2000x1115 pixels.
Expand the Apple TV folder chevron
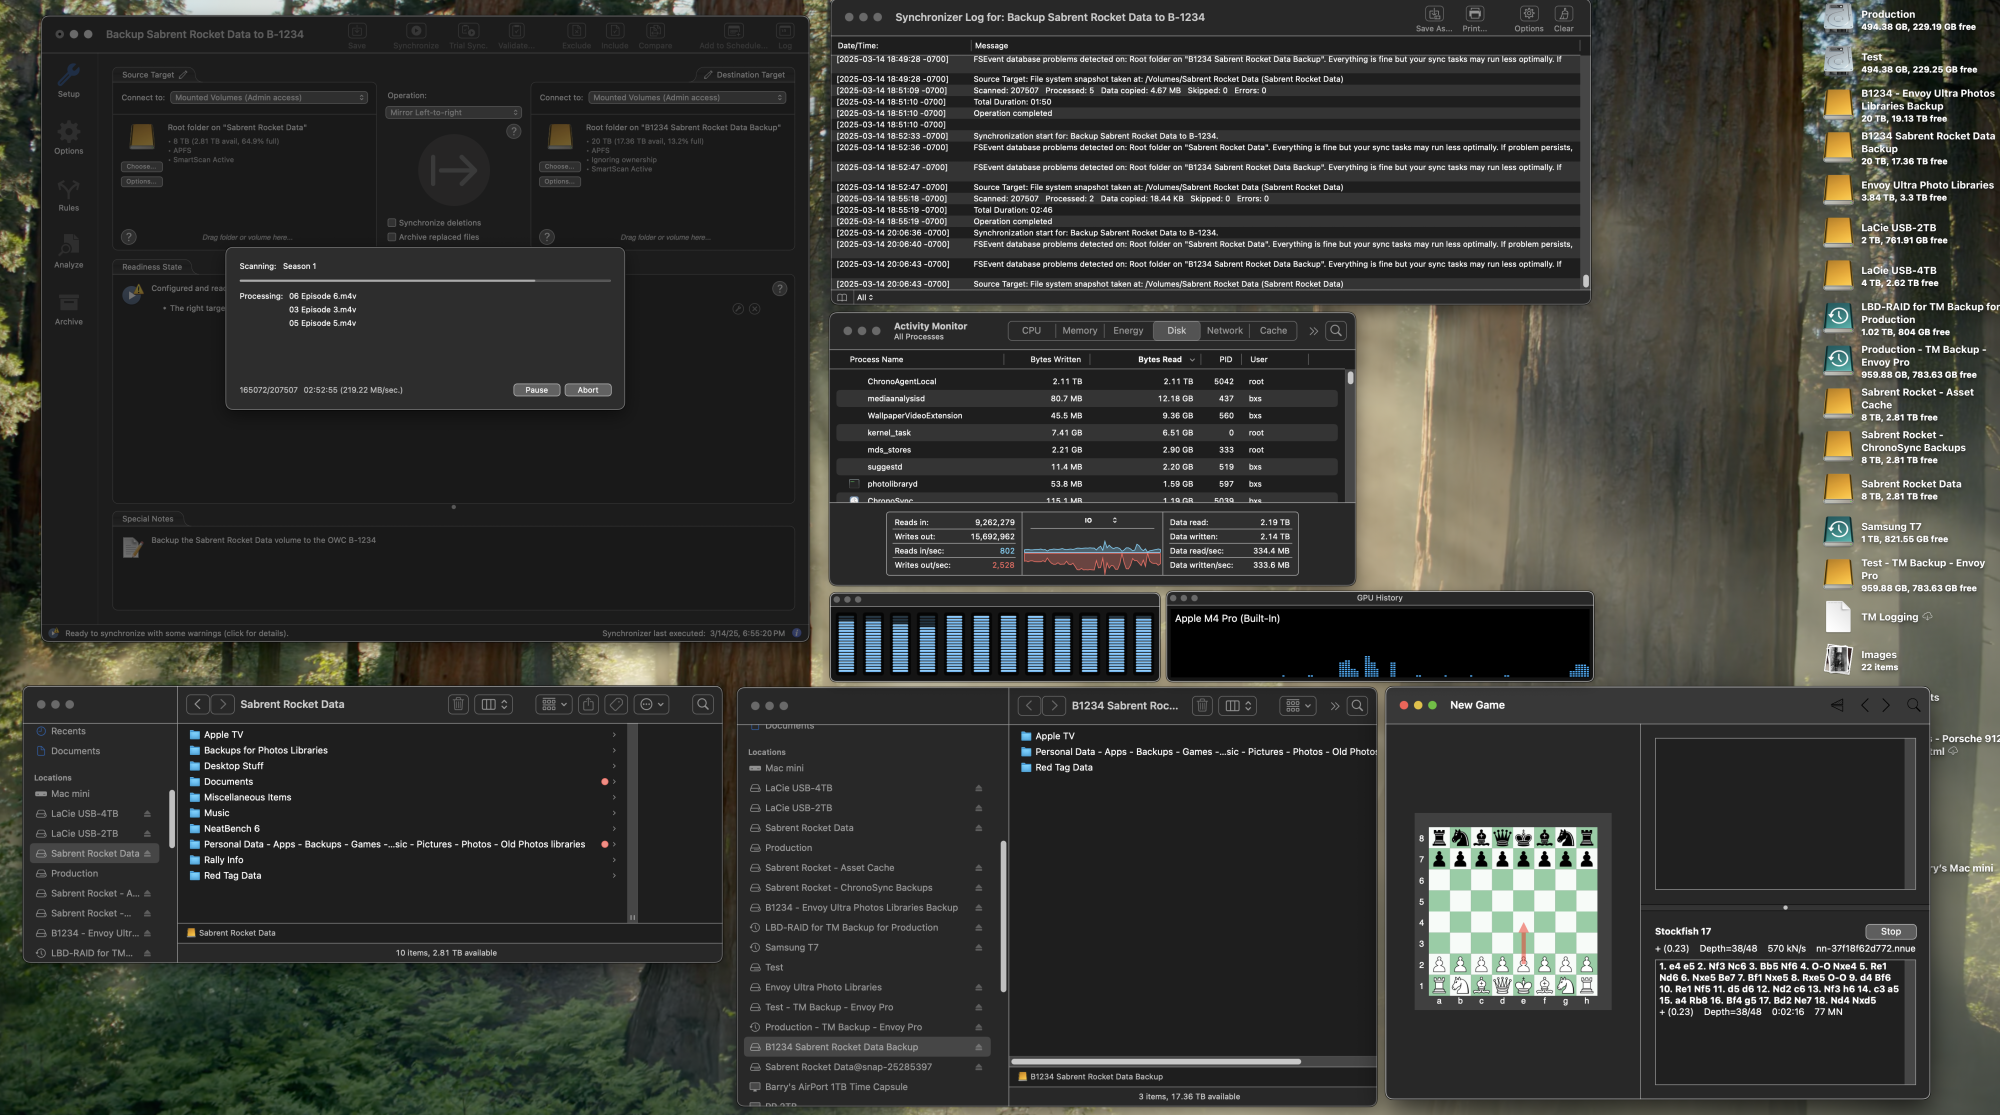coord(614,735)
